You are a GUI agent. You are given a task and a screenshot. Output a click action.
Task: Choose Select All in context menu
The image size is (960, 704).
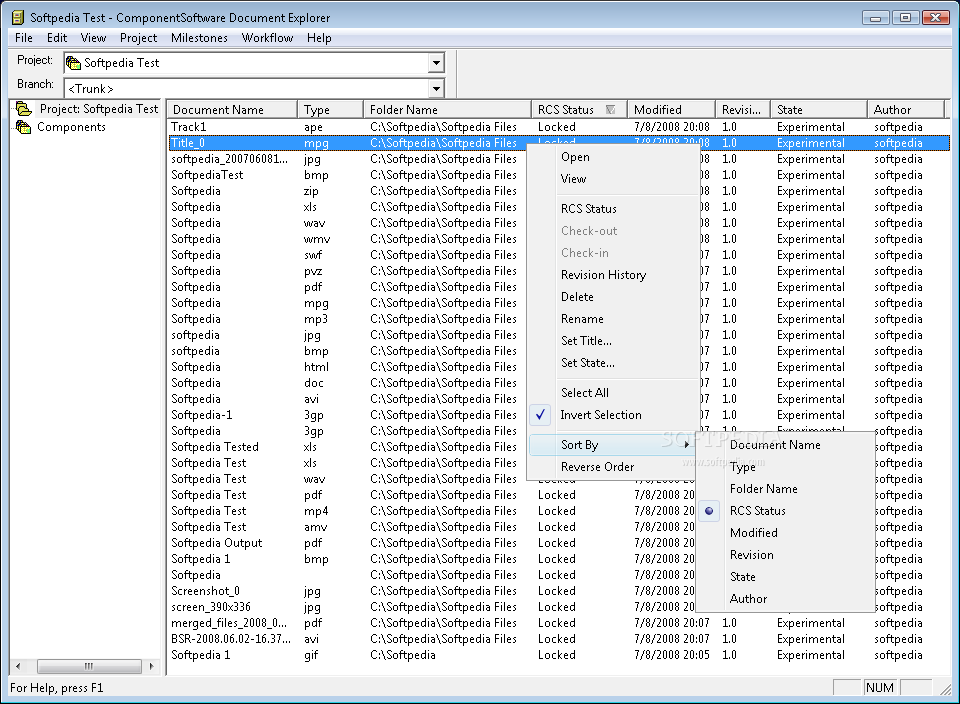[612, 392]
